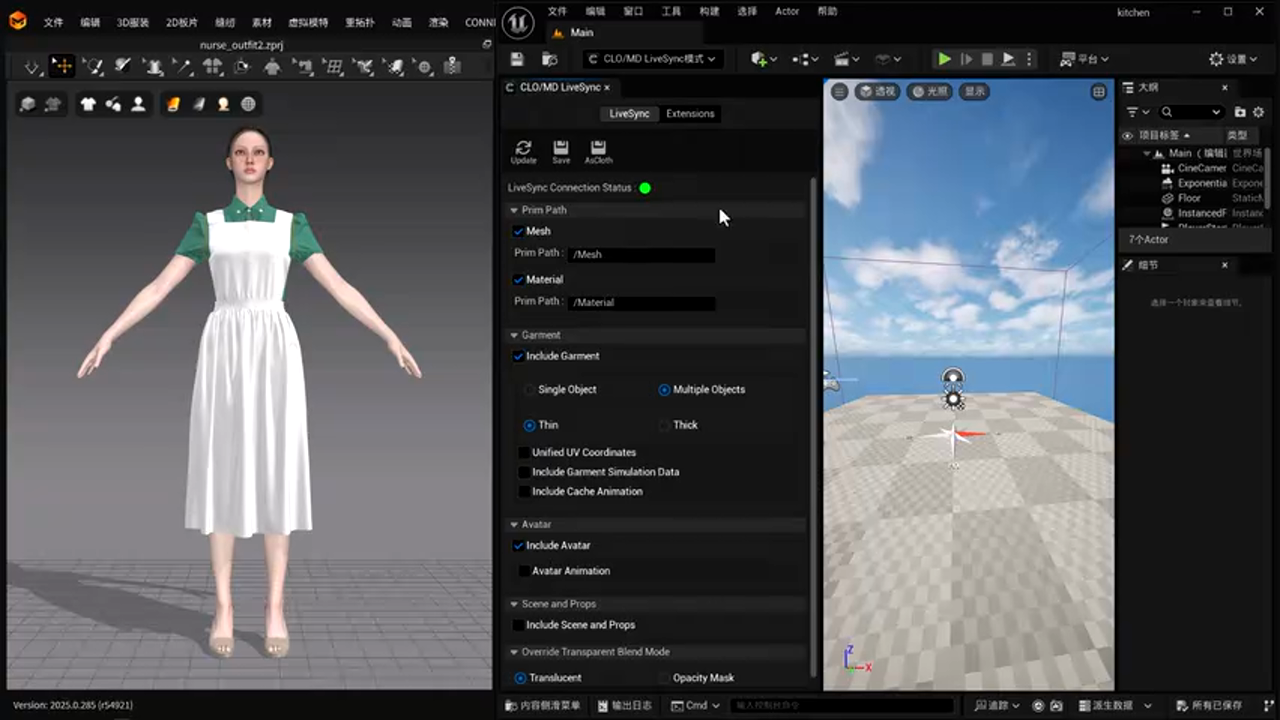Collapse the Garment section
This screenshot has height=720, width=1280.
514,335
